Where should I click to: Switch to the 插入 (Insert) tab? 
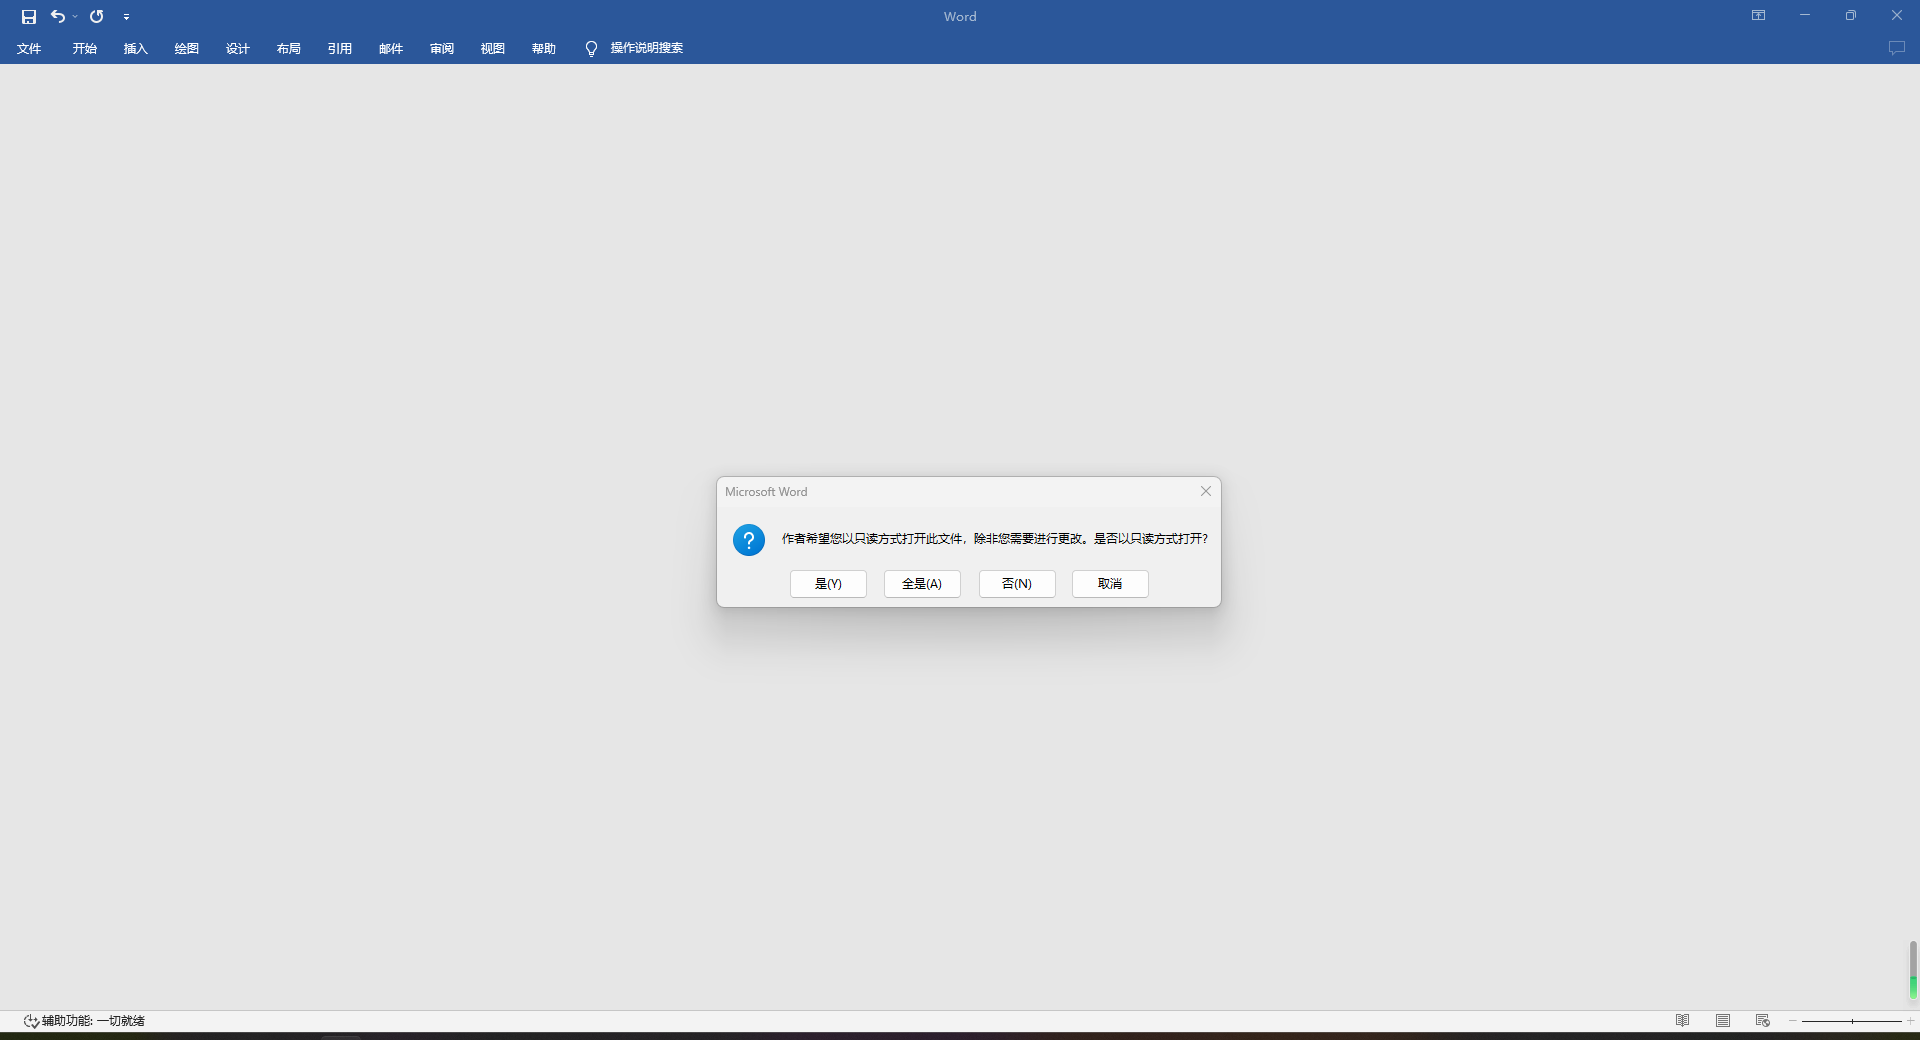(135, 48)
